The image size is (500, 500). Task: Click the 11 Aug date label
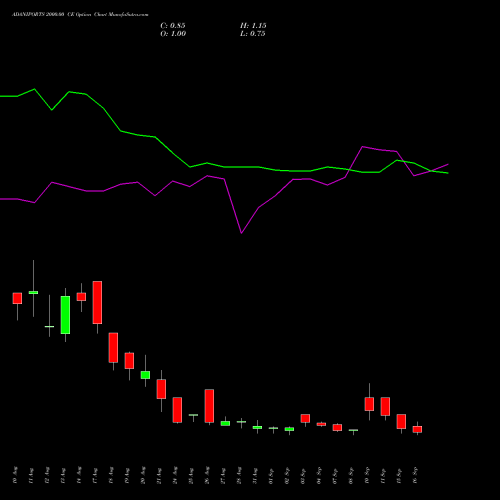tap(31, 475)
